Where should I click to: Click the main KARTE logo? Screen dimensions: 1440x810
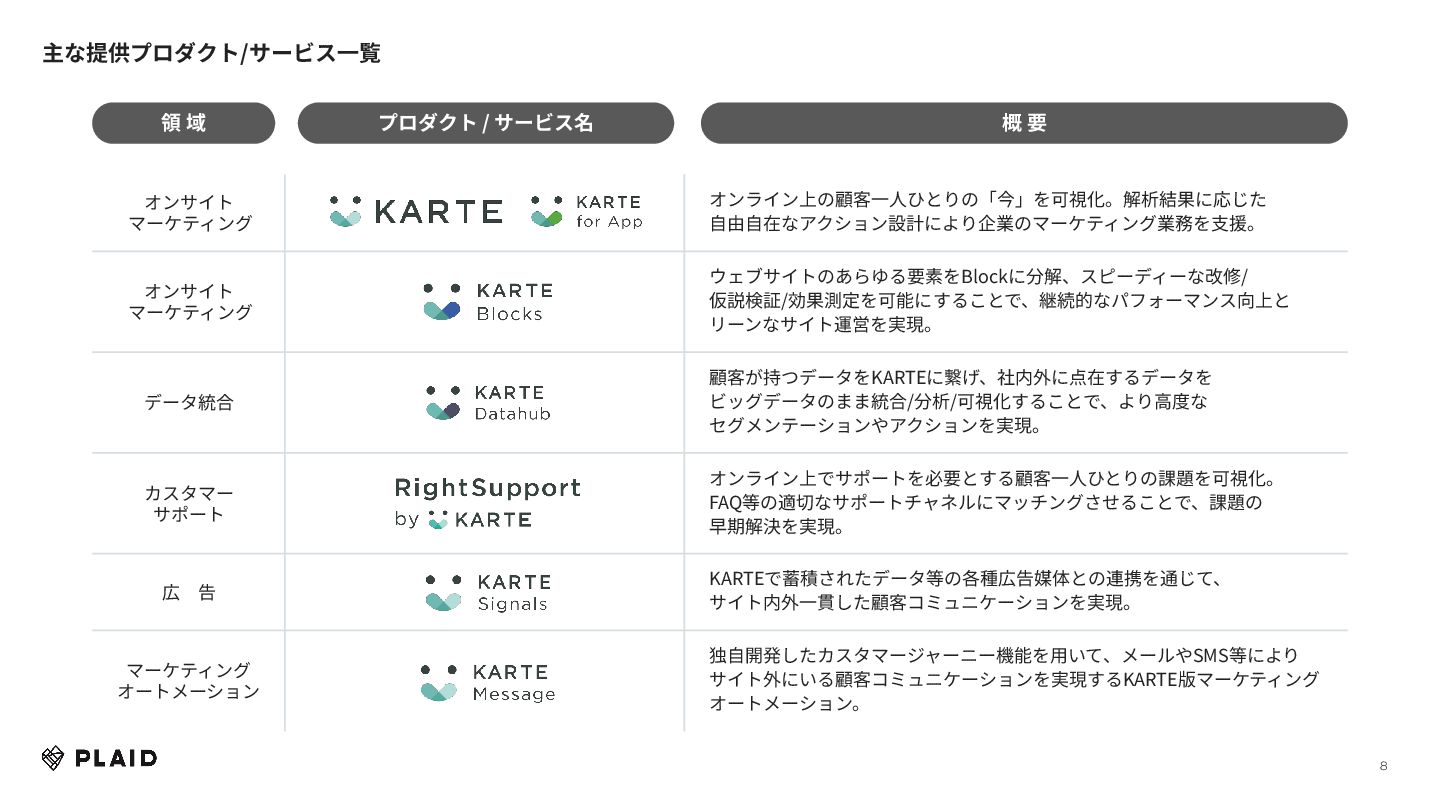416,211
